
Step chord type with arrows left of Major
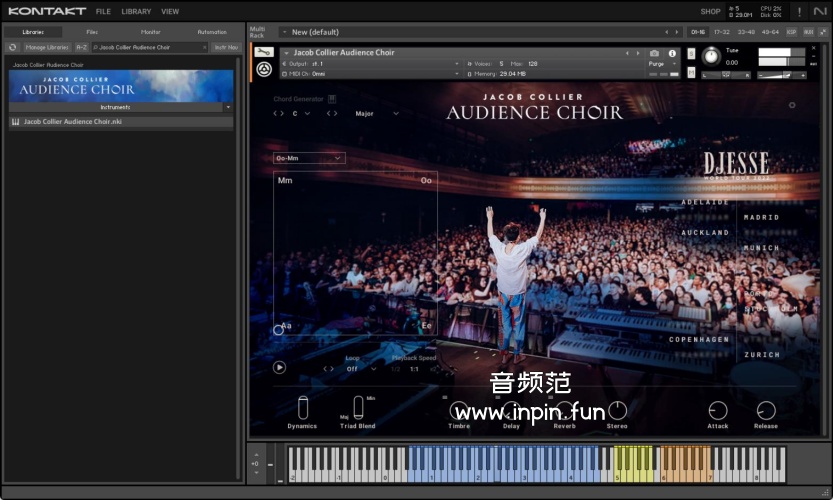332,113
